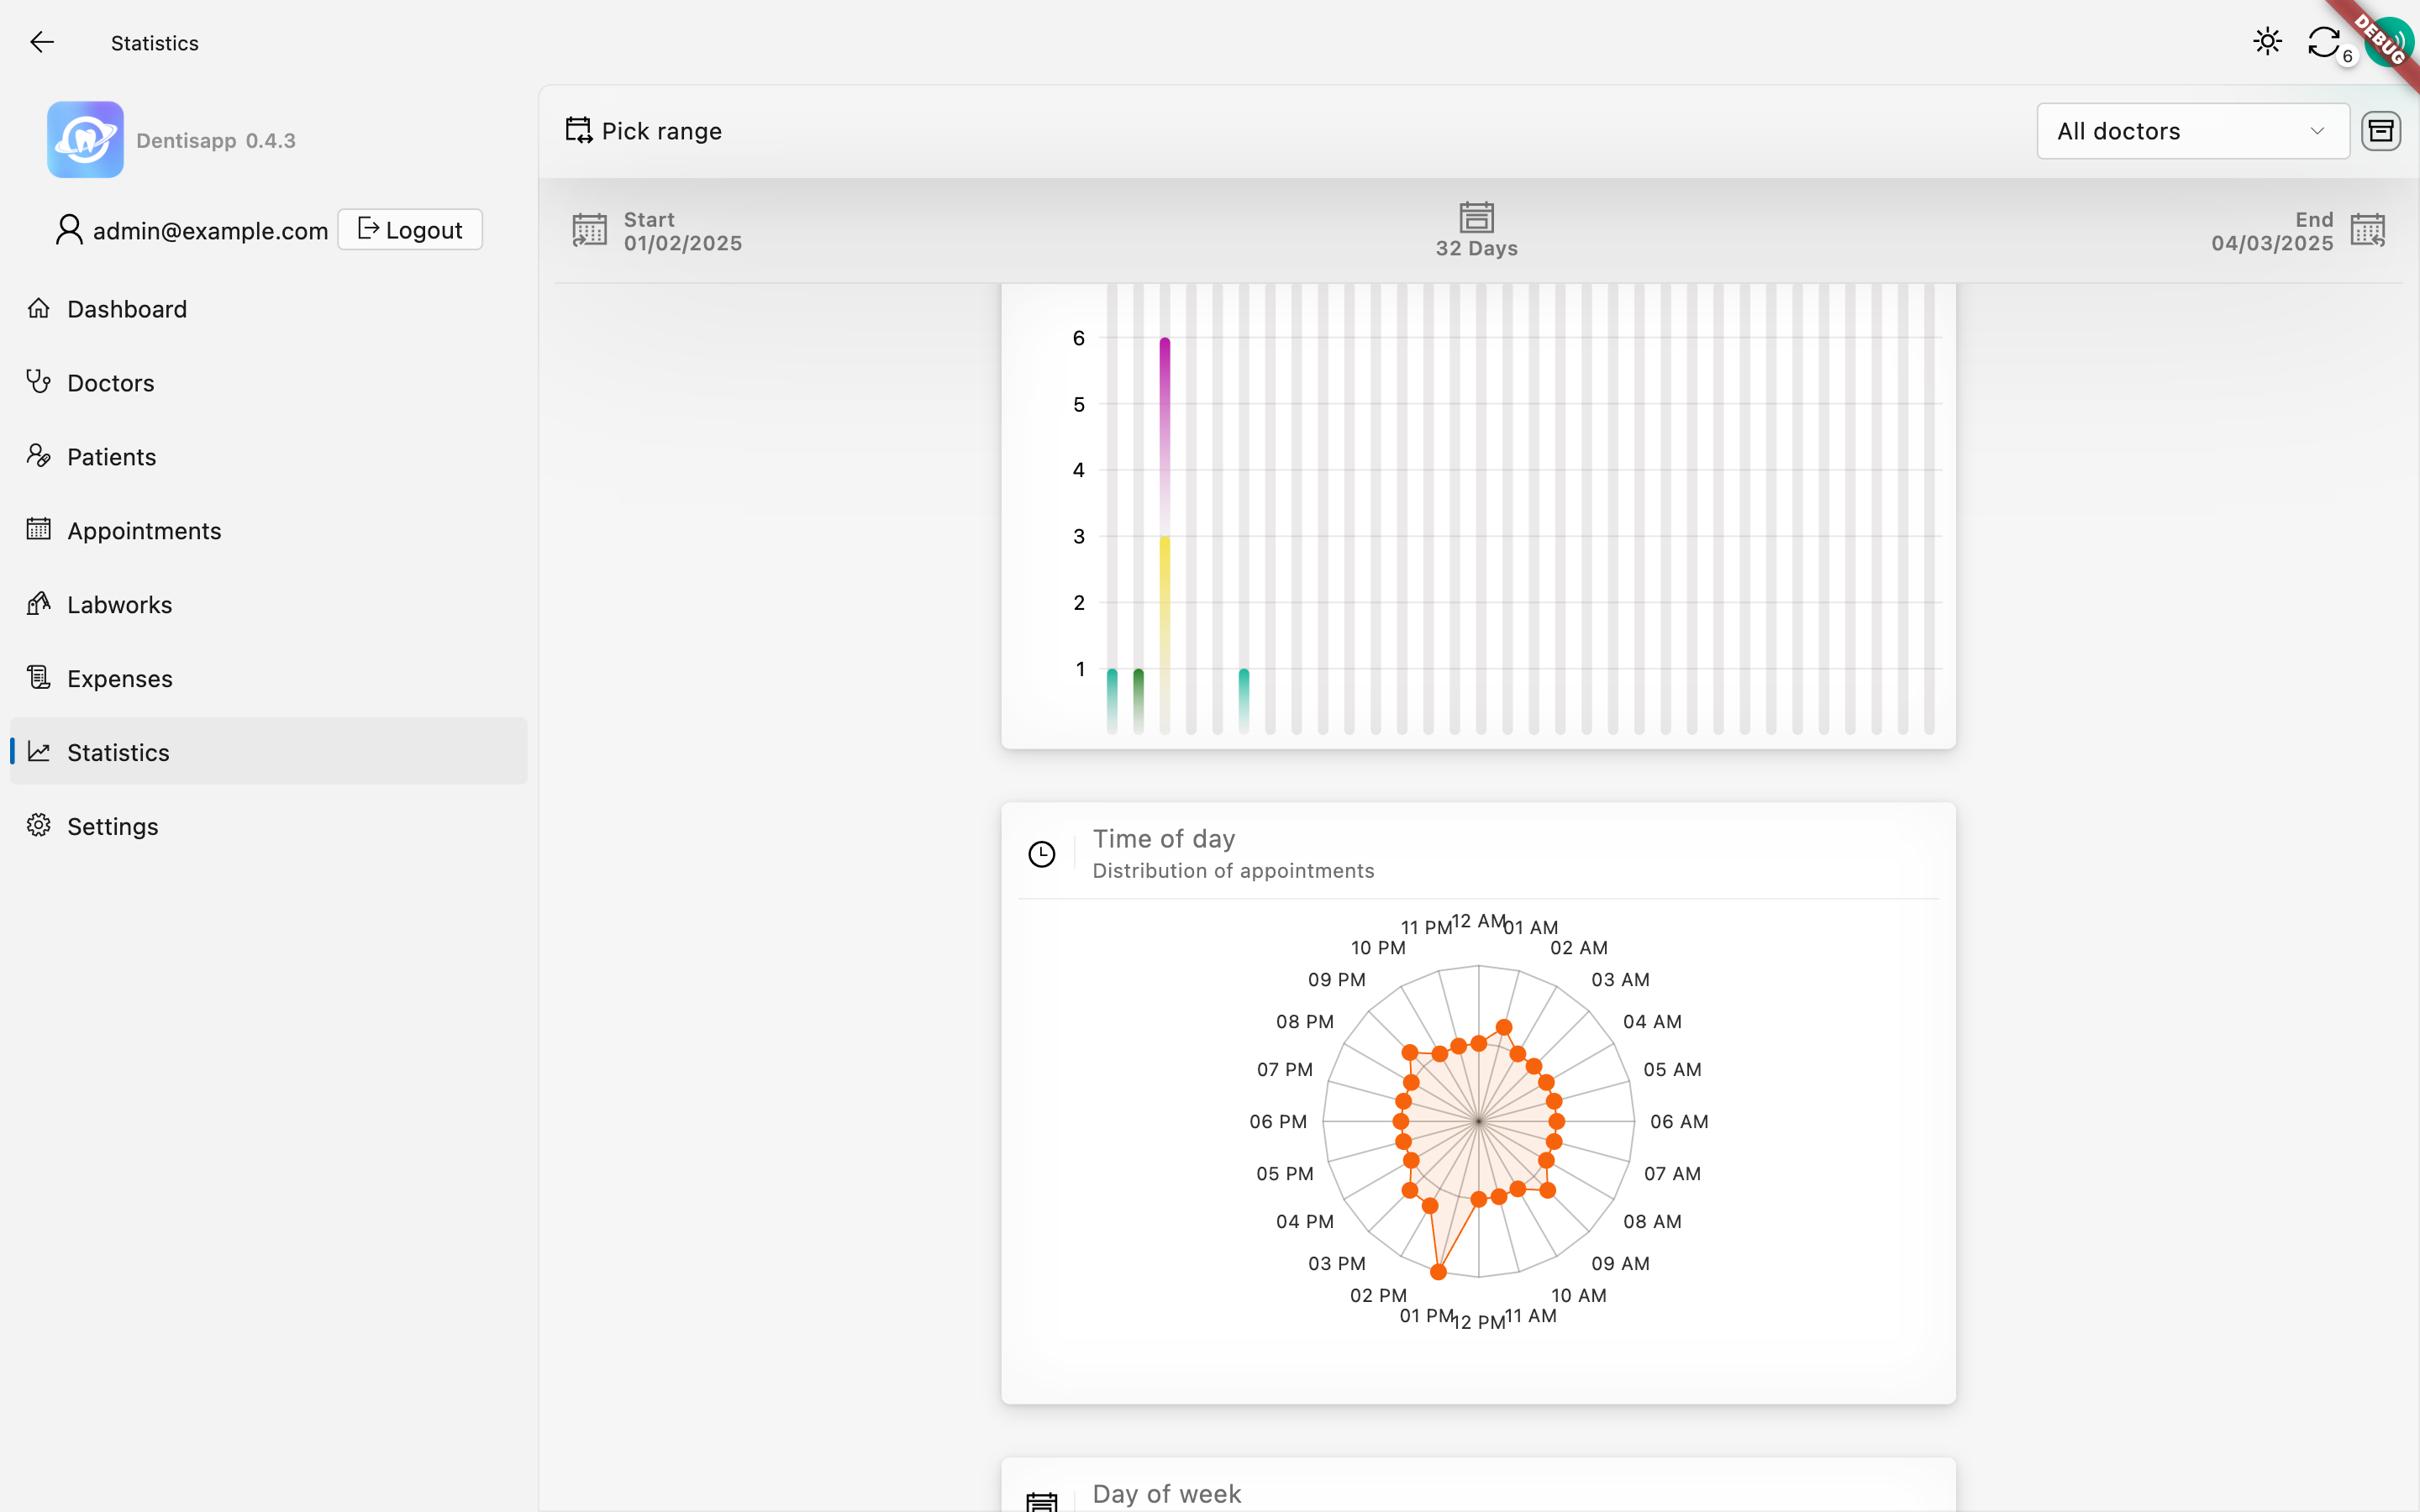Click the y-axis value 6 on bar chart
This screenshot has width=2420, height=1512.
[1079, 338]
